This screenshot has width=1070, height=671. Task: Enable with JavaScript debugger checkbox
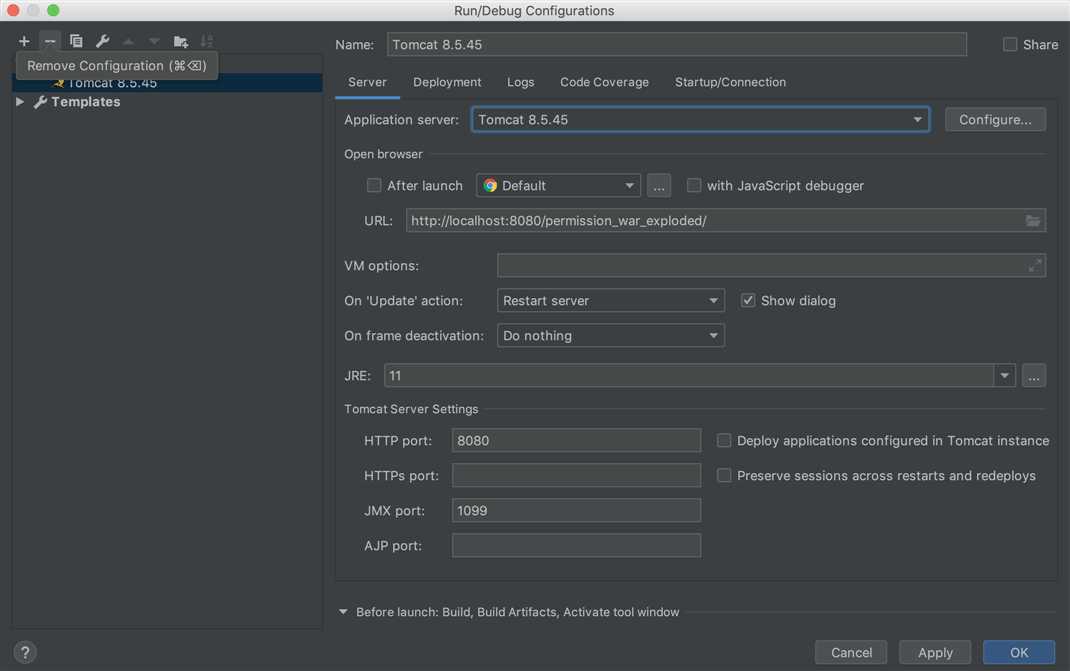(x=693, y=185)
